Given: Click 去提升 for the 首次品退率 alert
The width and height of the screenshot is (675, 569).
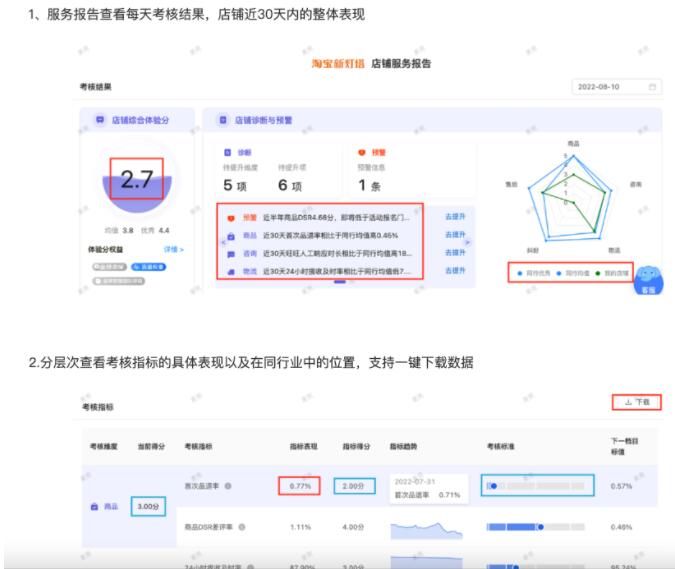Looking at the screenshot, I should (x=455, y=235).
